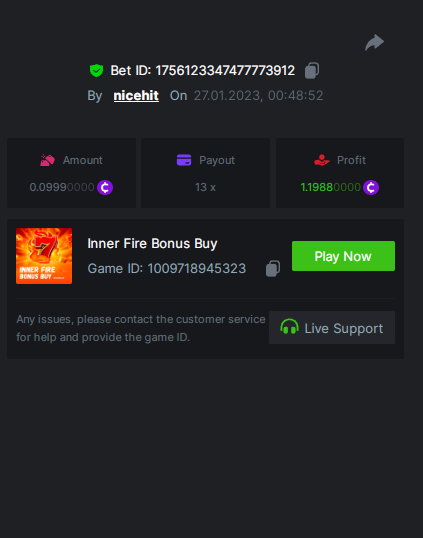Click the purple Payout card icon
The width and height of the screenshot is (423, 538).
pos(184,160)
